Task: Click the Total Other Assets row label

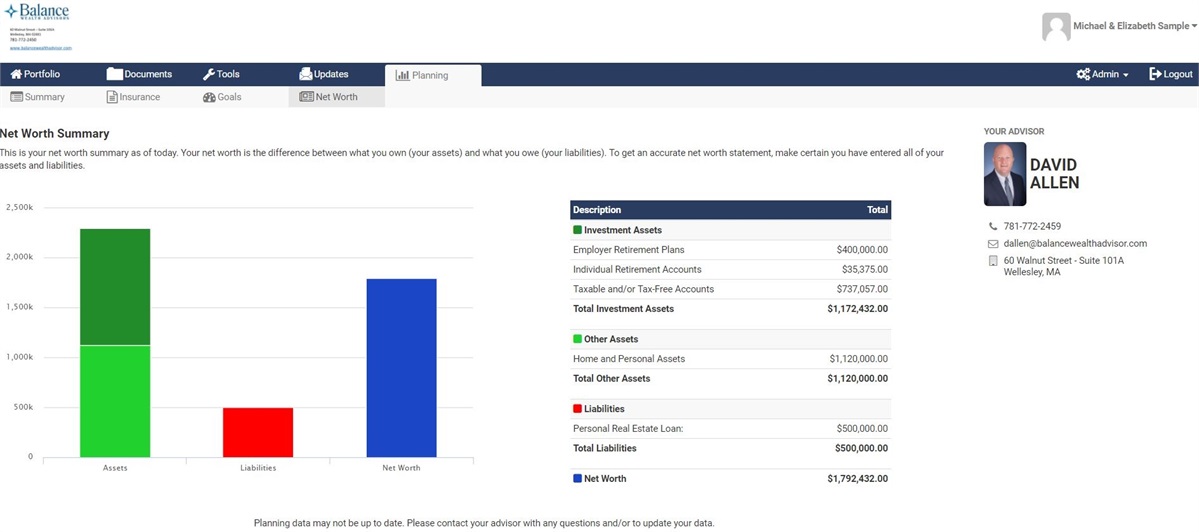Action: click(611, 378)
